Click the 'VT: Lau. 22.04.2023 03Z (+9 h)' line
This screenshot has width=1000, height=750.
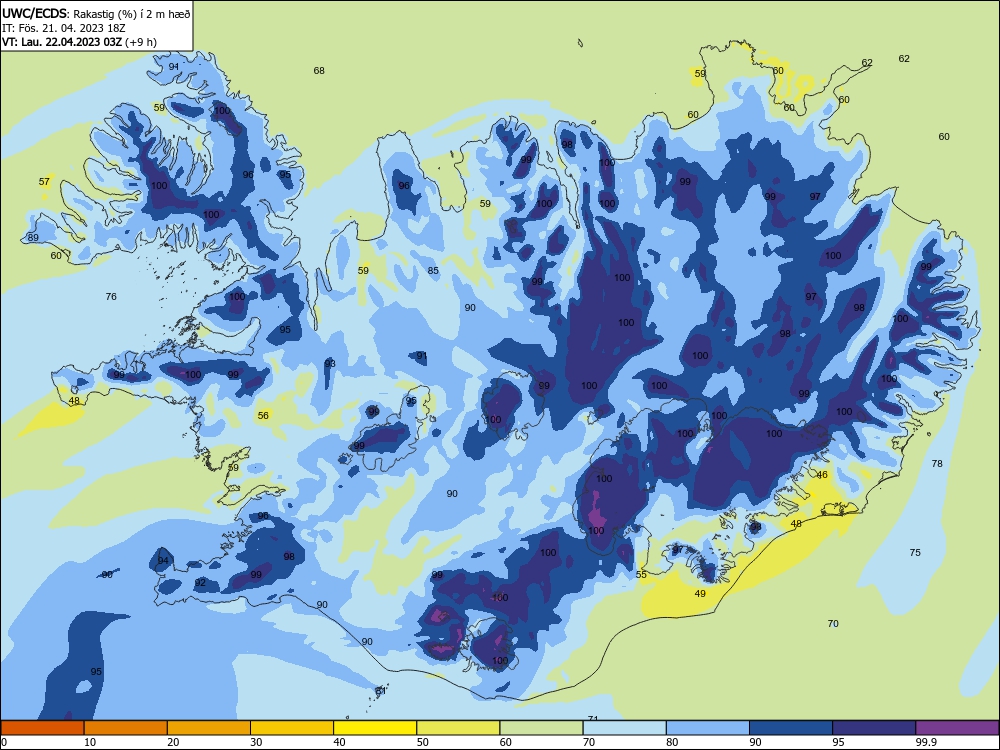point(79,42)
